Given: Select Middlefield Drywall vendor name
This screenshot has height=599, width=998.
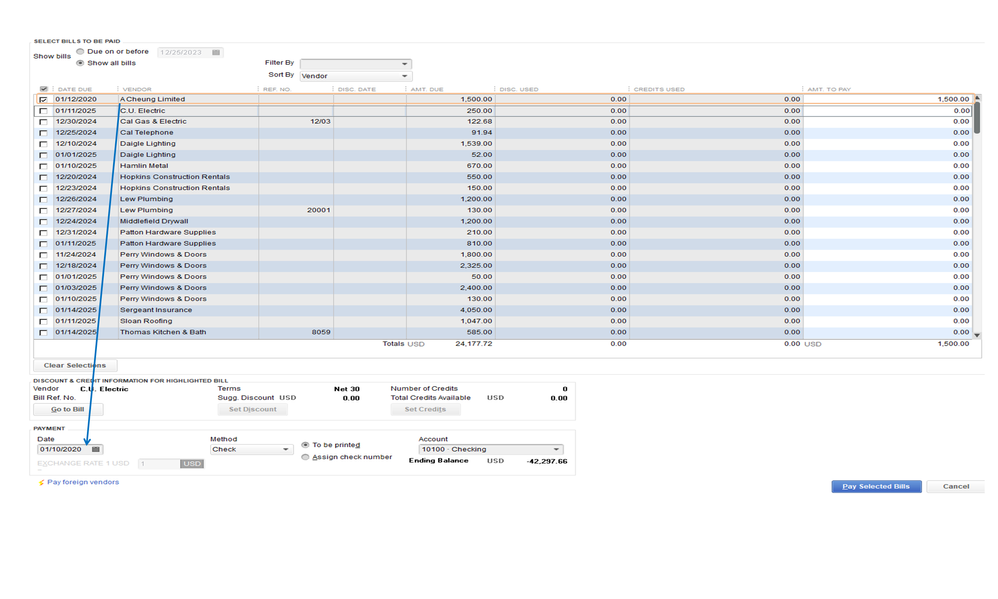Looking at the screenshot, I should 154,222.
